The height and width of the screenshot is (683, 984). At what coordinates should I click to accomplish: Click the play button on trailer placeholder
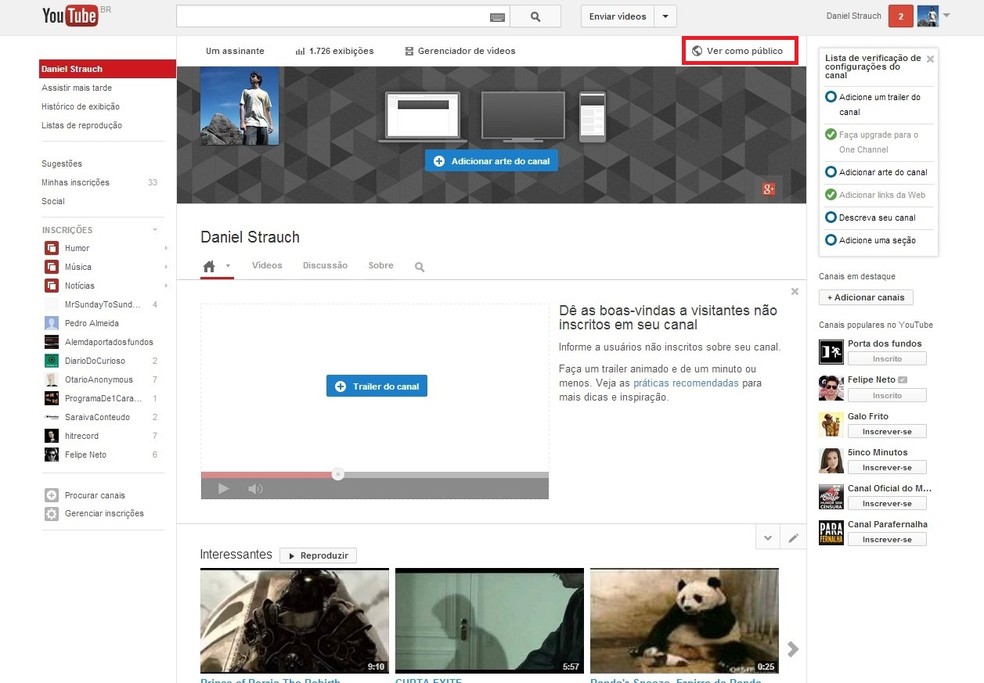coord(223,488)
